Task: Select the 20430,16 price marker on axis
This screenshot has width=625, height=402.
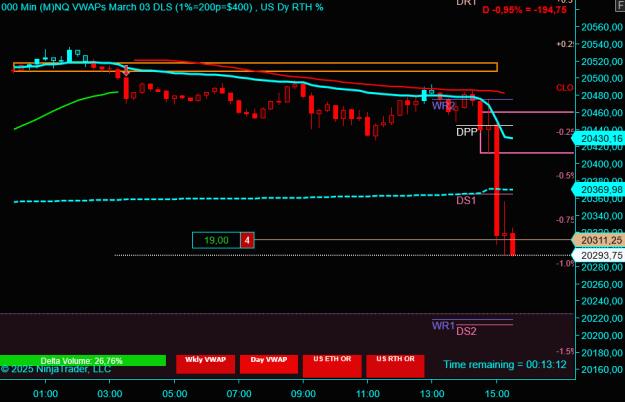Action: coord(598,139)
